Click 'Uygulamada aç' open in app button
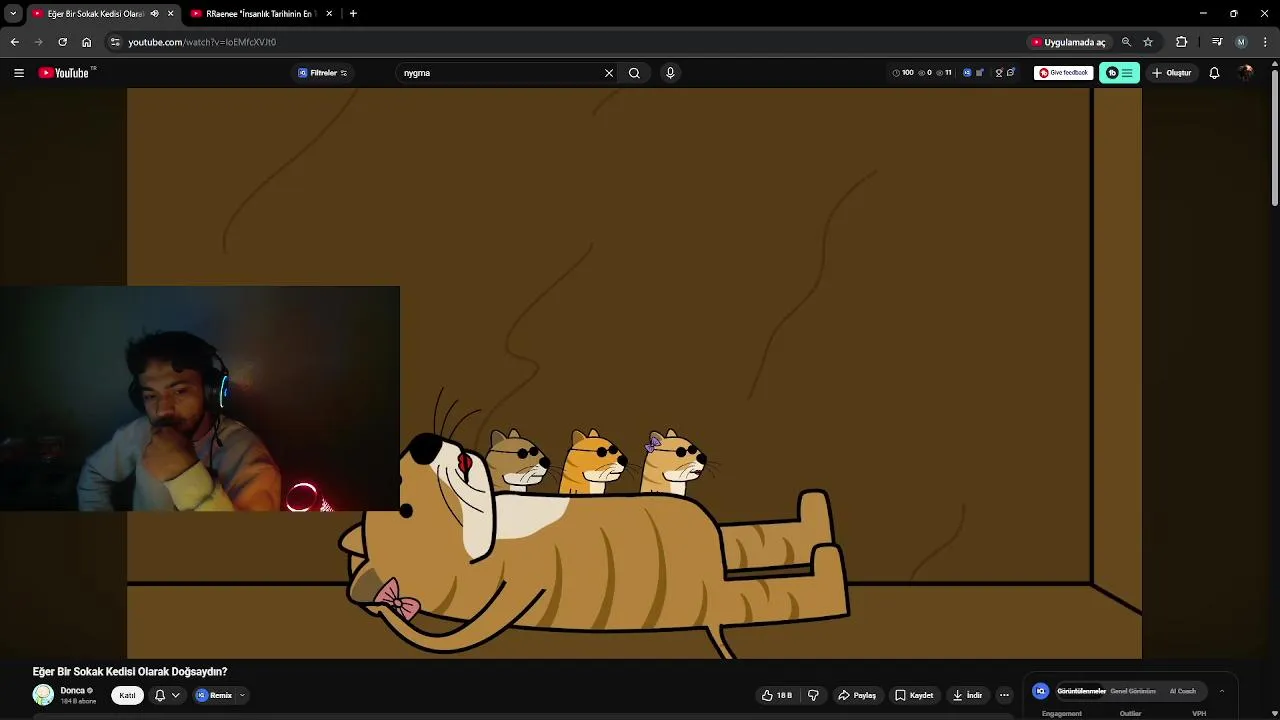The height and width of the screenshot is (720, 1280). (x=1068, y=42)
